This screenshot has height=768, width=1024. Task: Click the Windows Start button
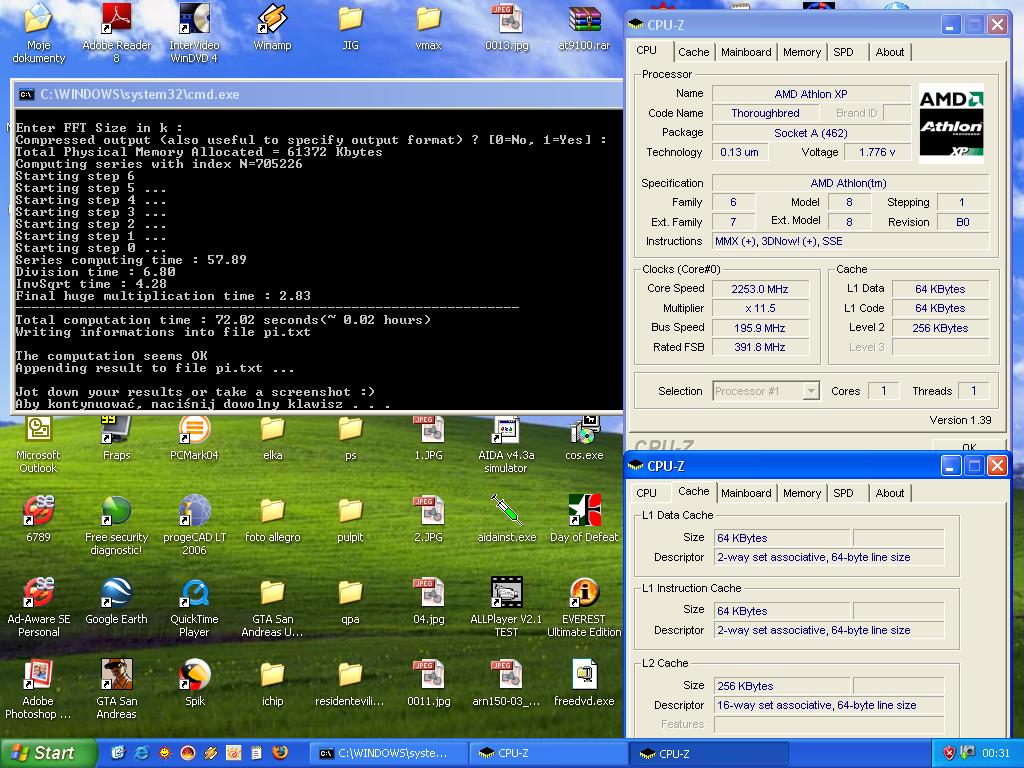[47, 753]
